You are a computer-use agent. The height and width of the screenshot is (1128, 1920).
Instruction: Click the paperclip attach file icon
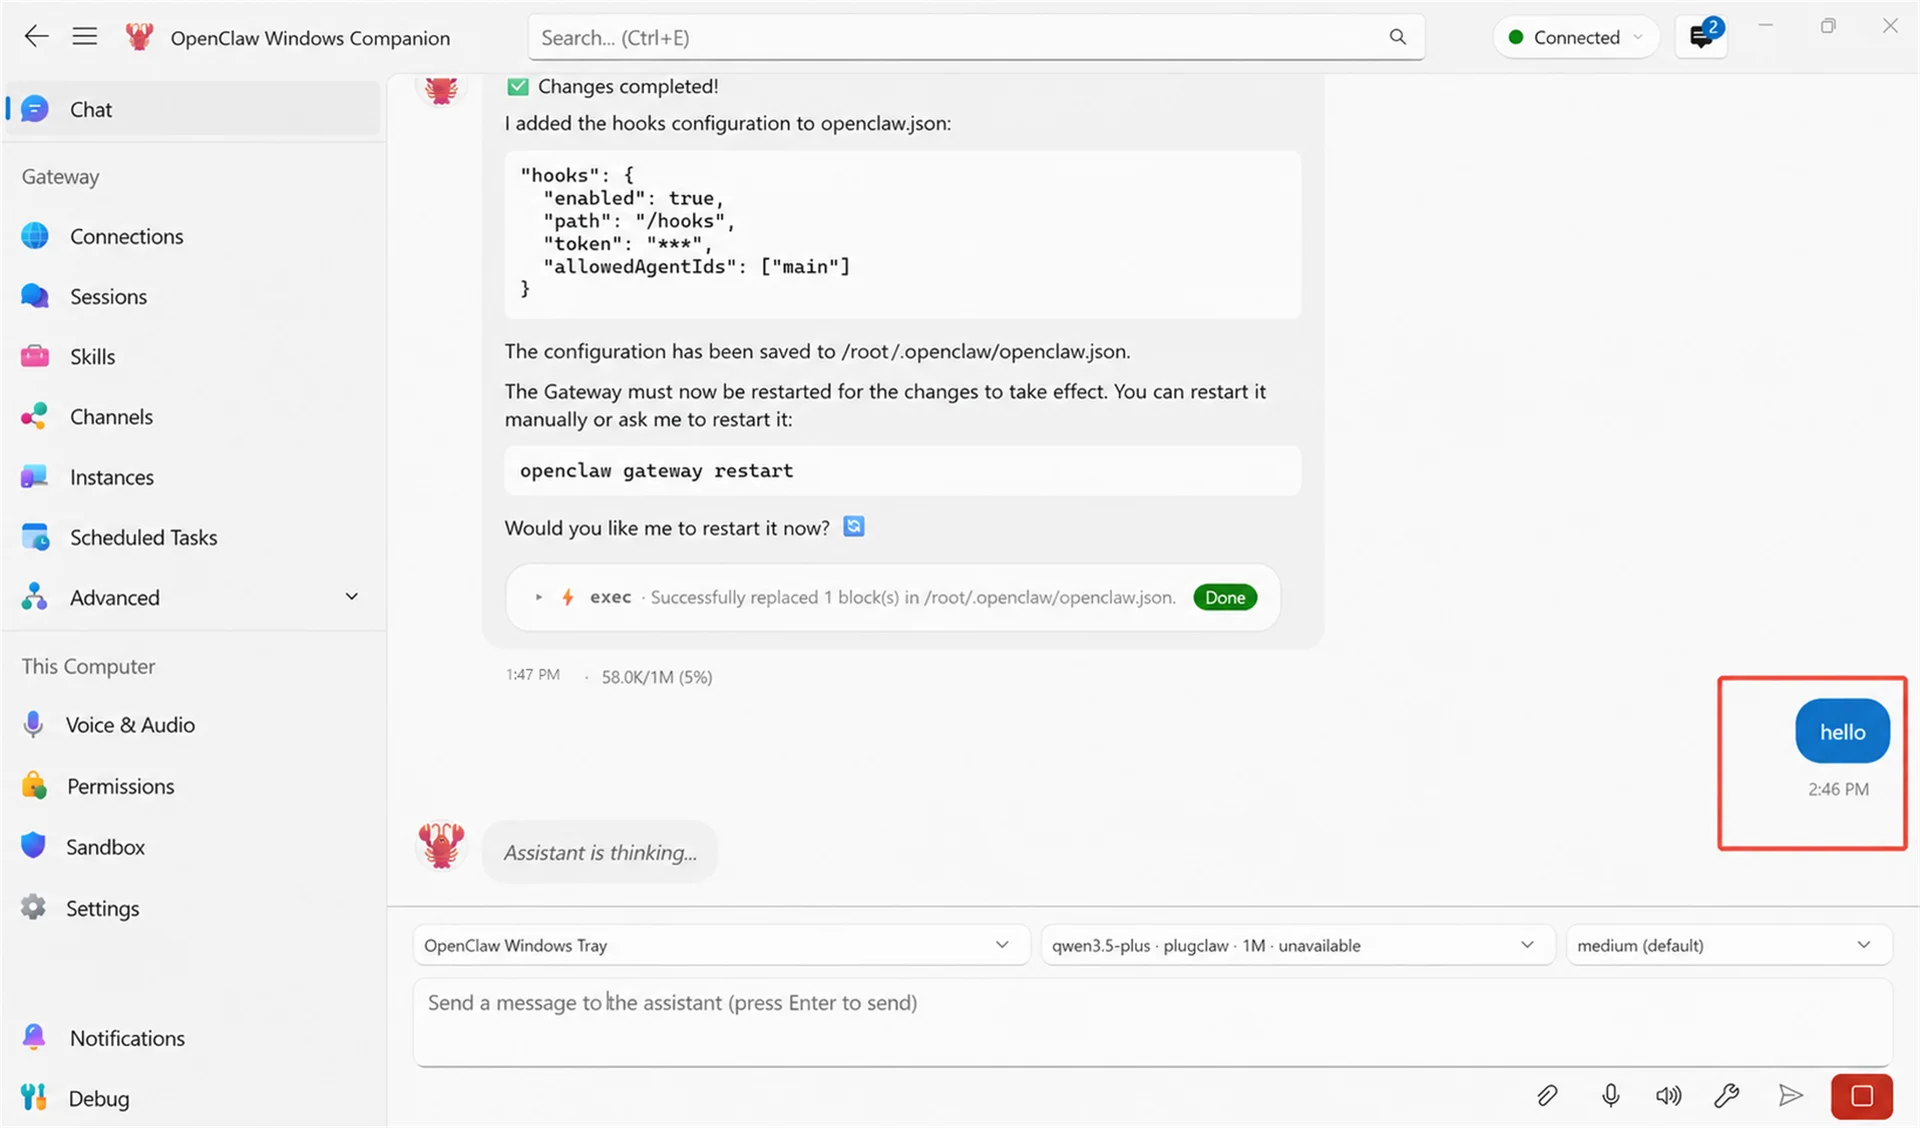click(x=1547, y=1095)
